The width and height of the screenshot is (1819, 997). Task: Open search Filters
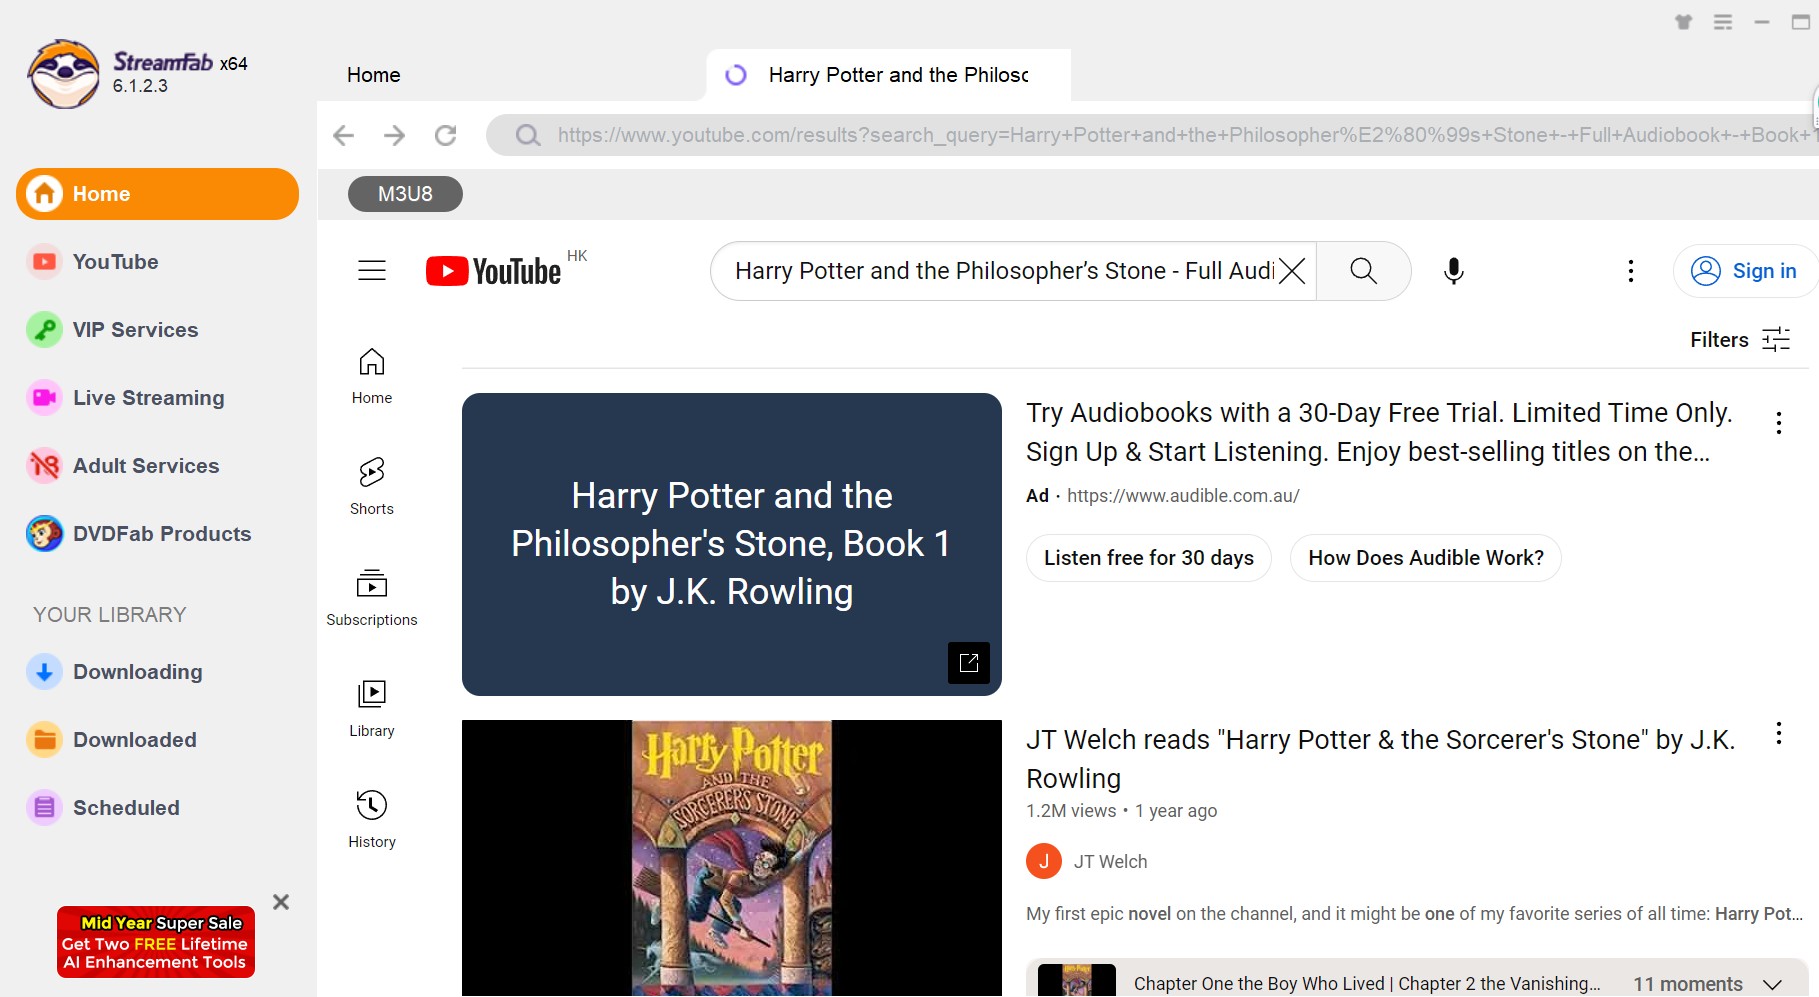point(1740,340)
